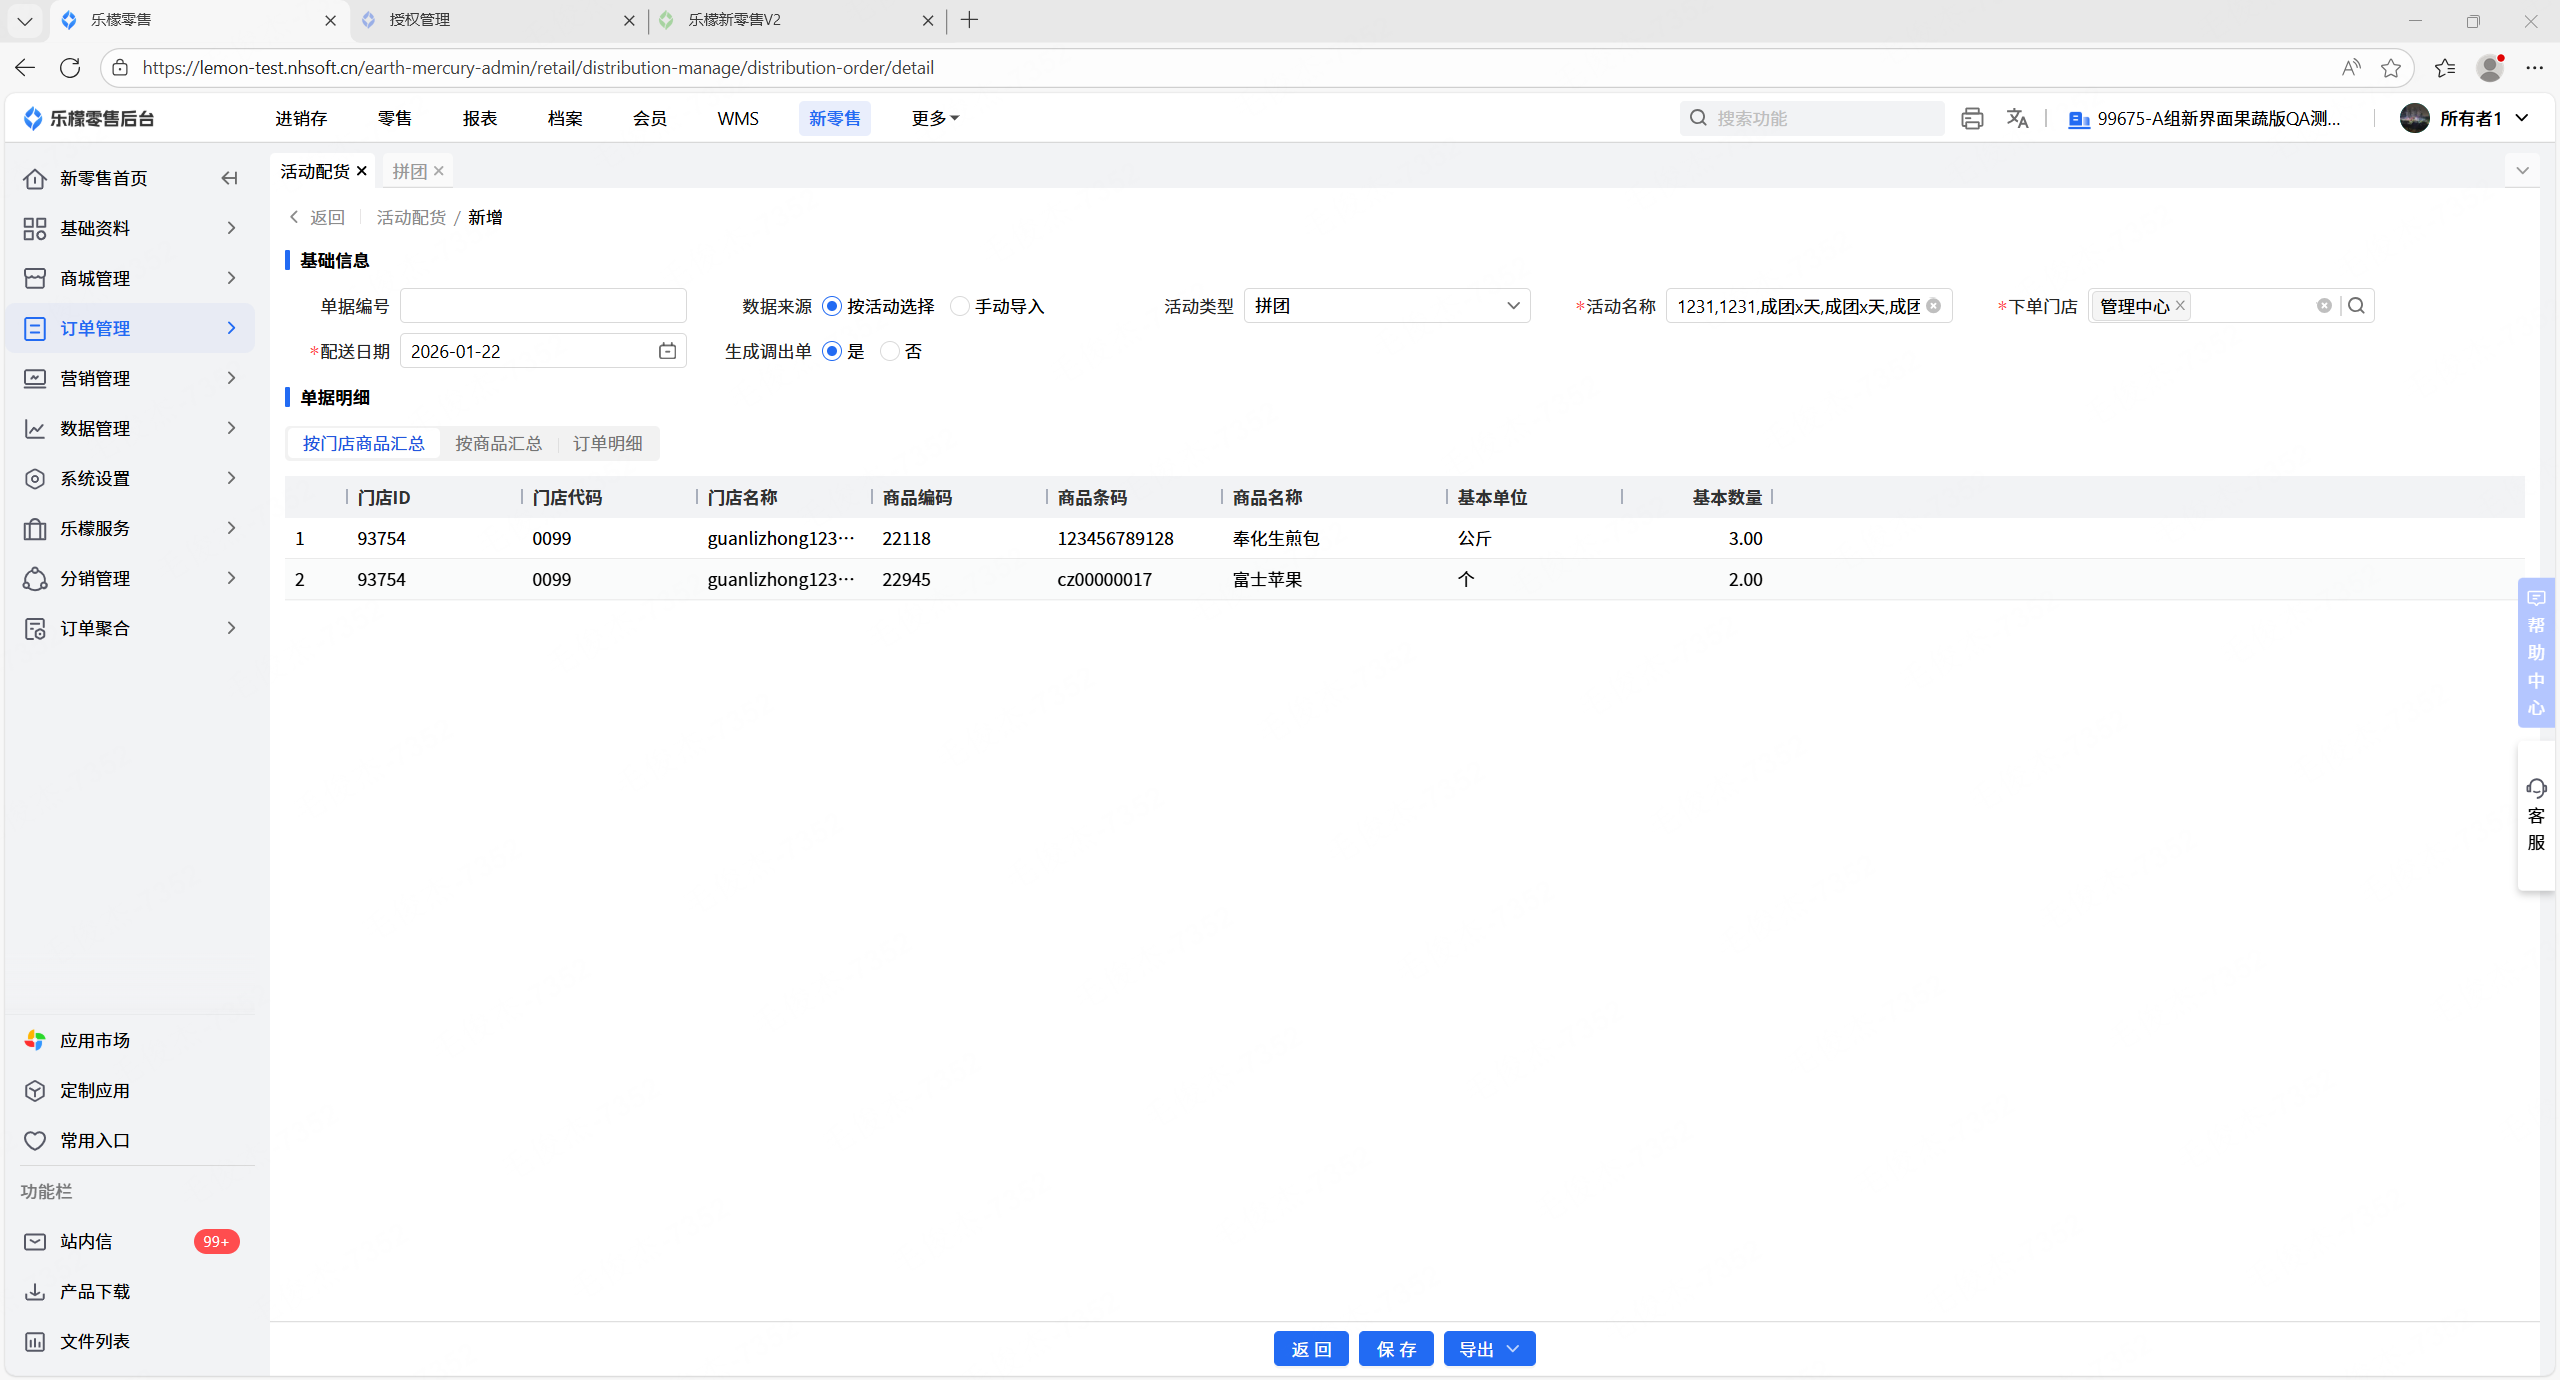Select 按活动选择 radio option
Viewport: 2560px width, 1380px height.
tap(832, 306)
